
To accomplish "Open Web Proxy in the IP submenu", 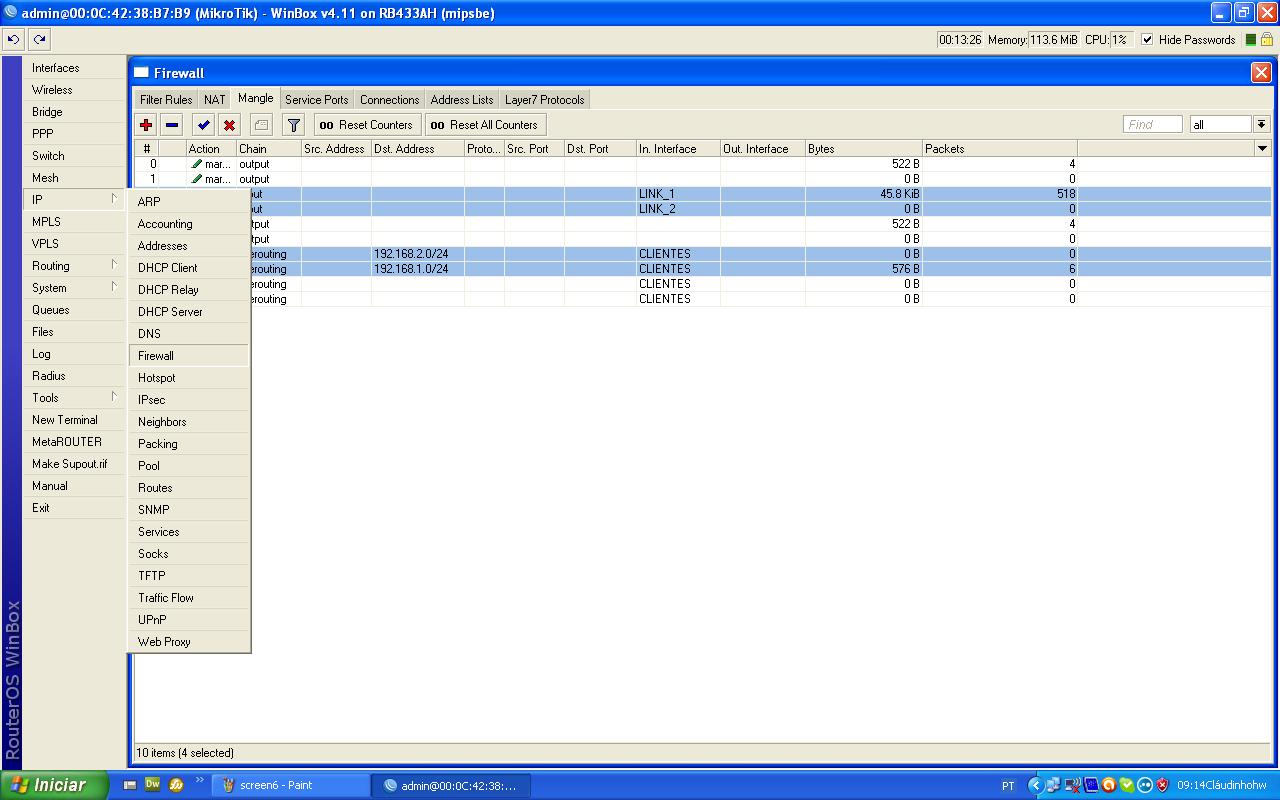I will tap(189, 641).
